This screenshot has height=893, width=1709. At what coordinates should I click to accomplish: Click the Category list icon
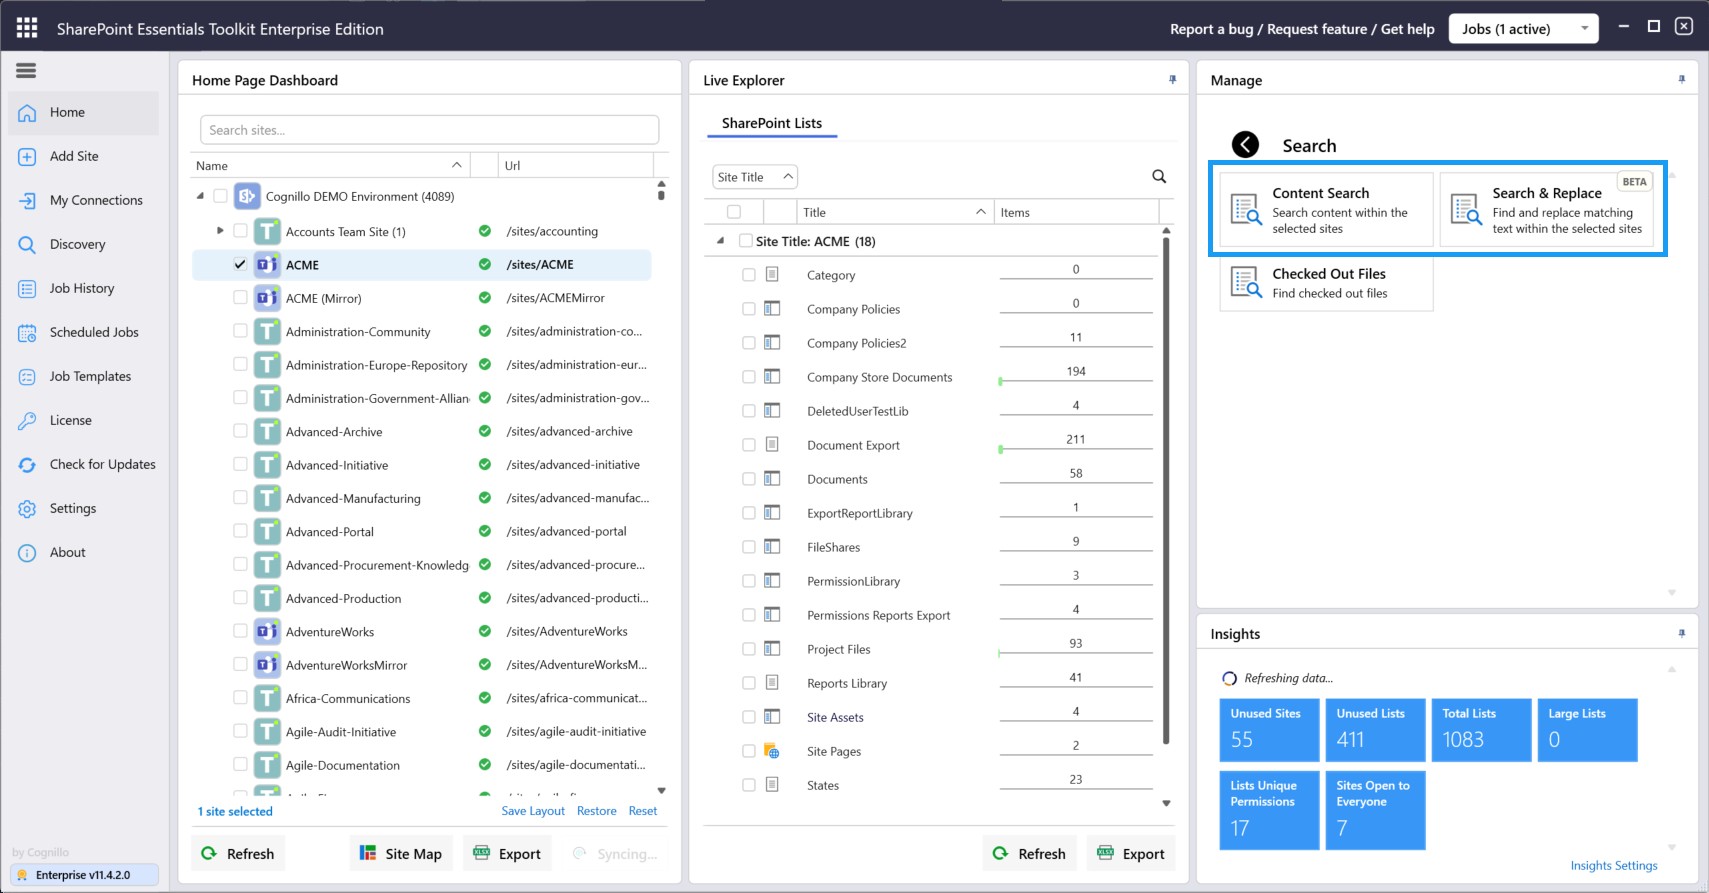772,274
